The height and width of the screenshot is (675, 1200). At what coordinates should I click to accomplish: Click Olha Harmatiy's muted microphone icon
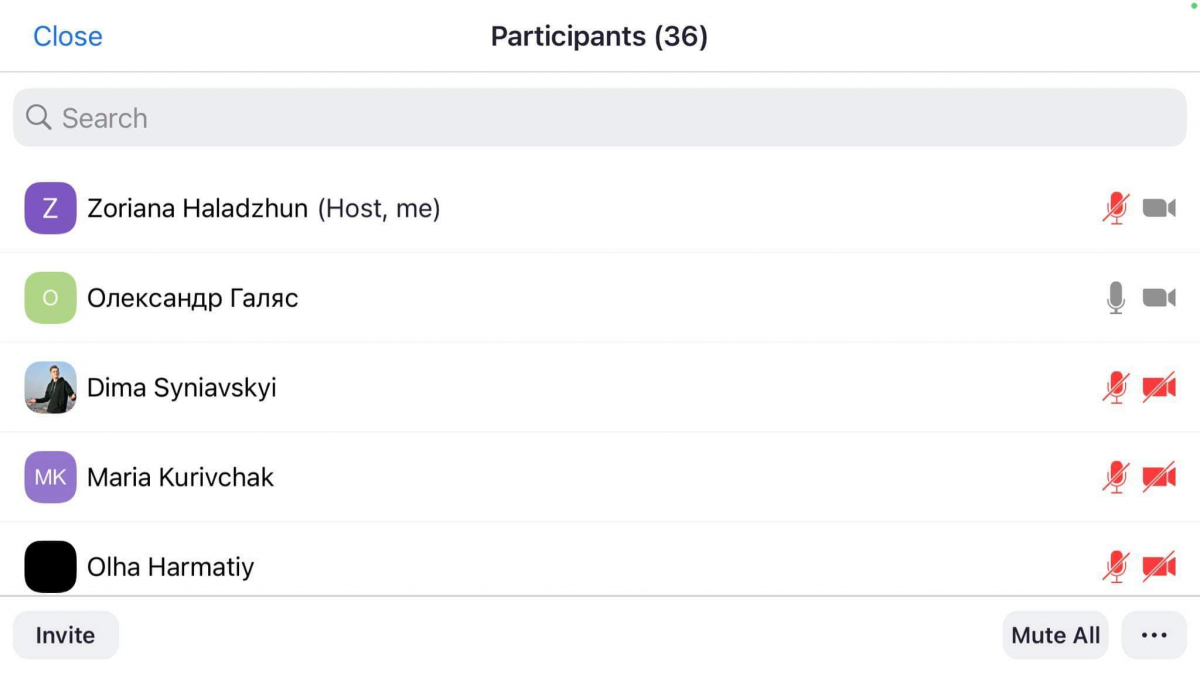1115,567
